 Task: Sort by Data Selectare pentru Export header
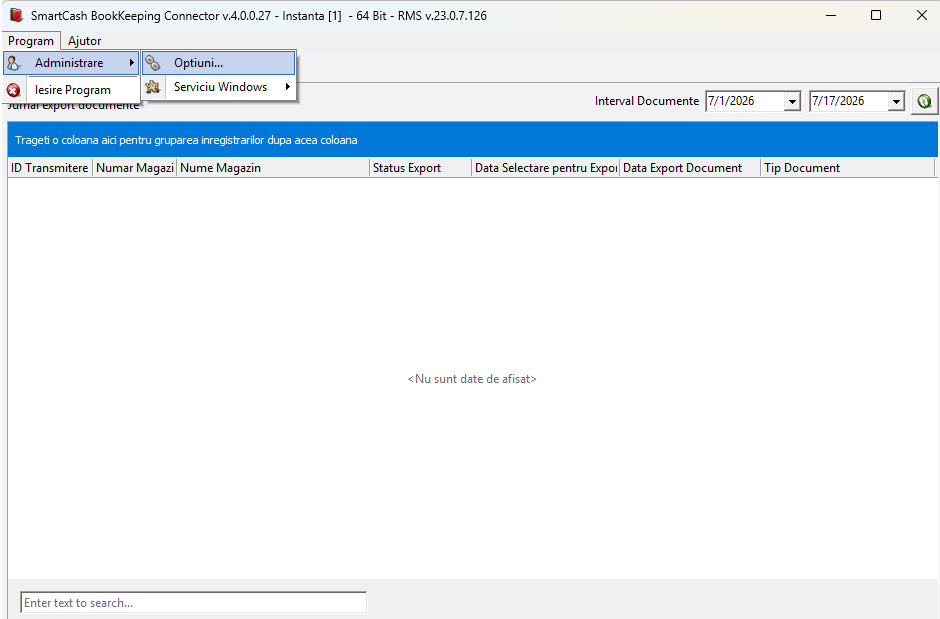click(546, 168)
